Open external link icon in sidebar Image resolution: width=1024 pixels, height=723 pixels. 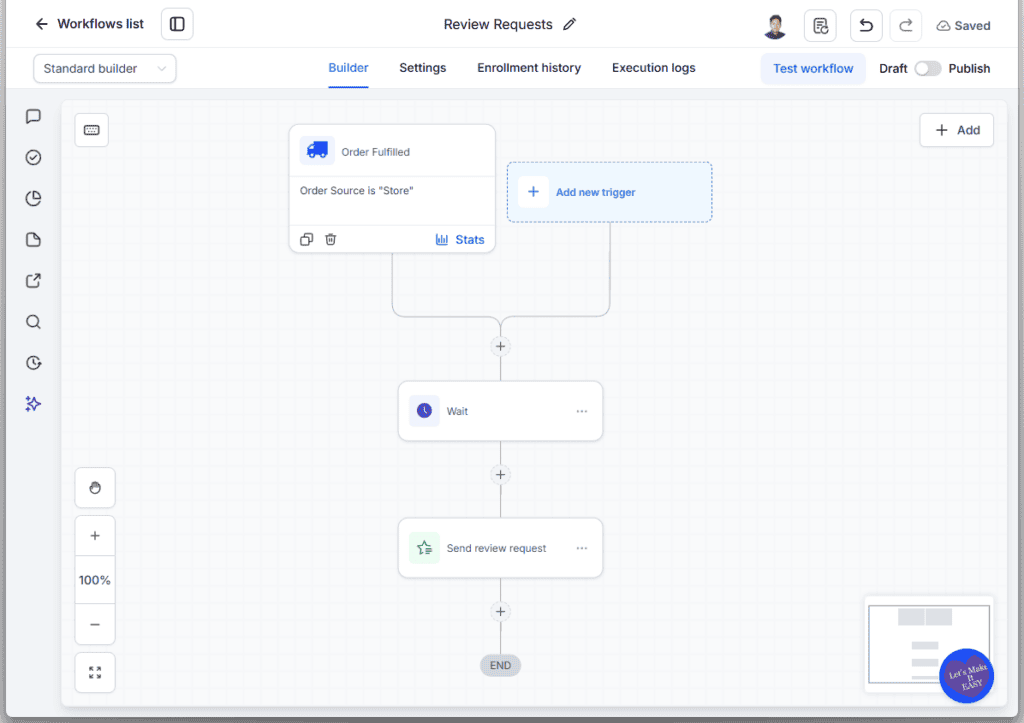33,281
